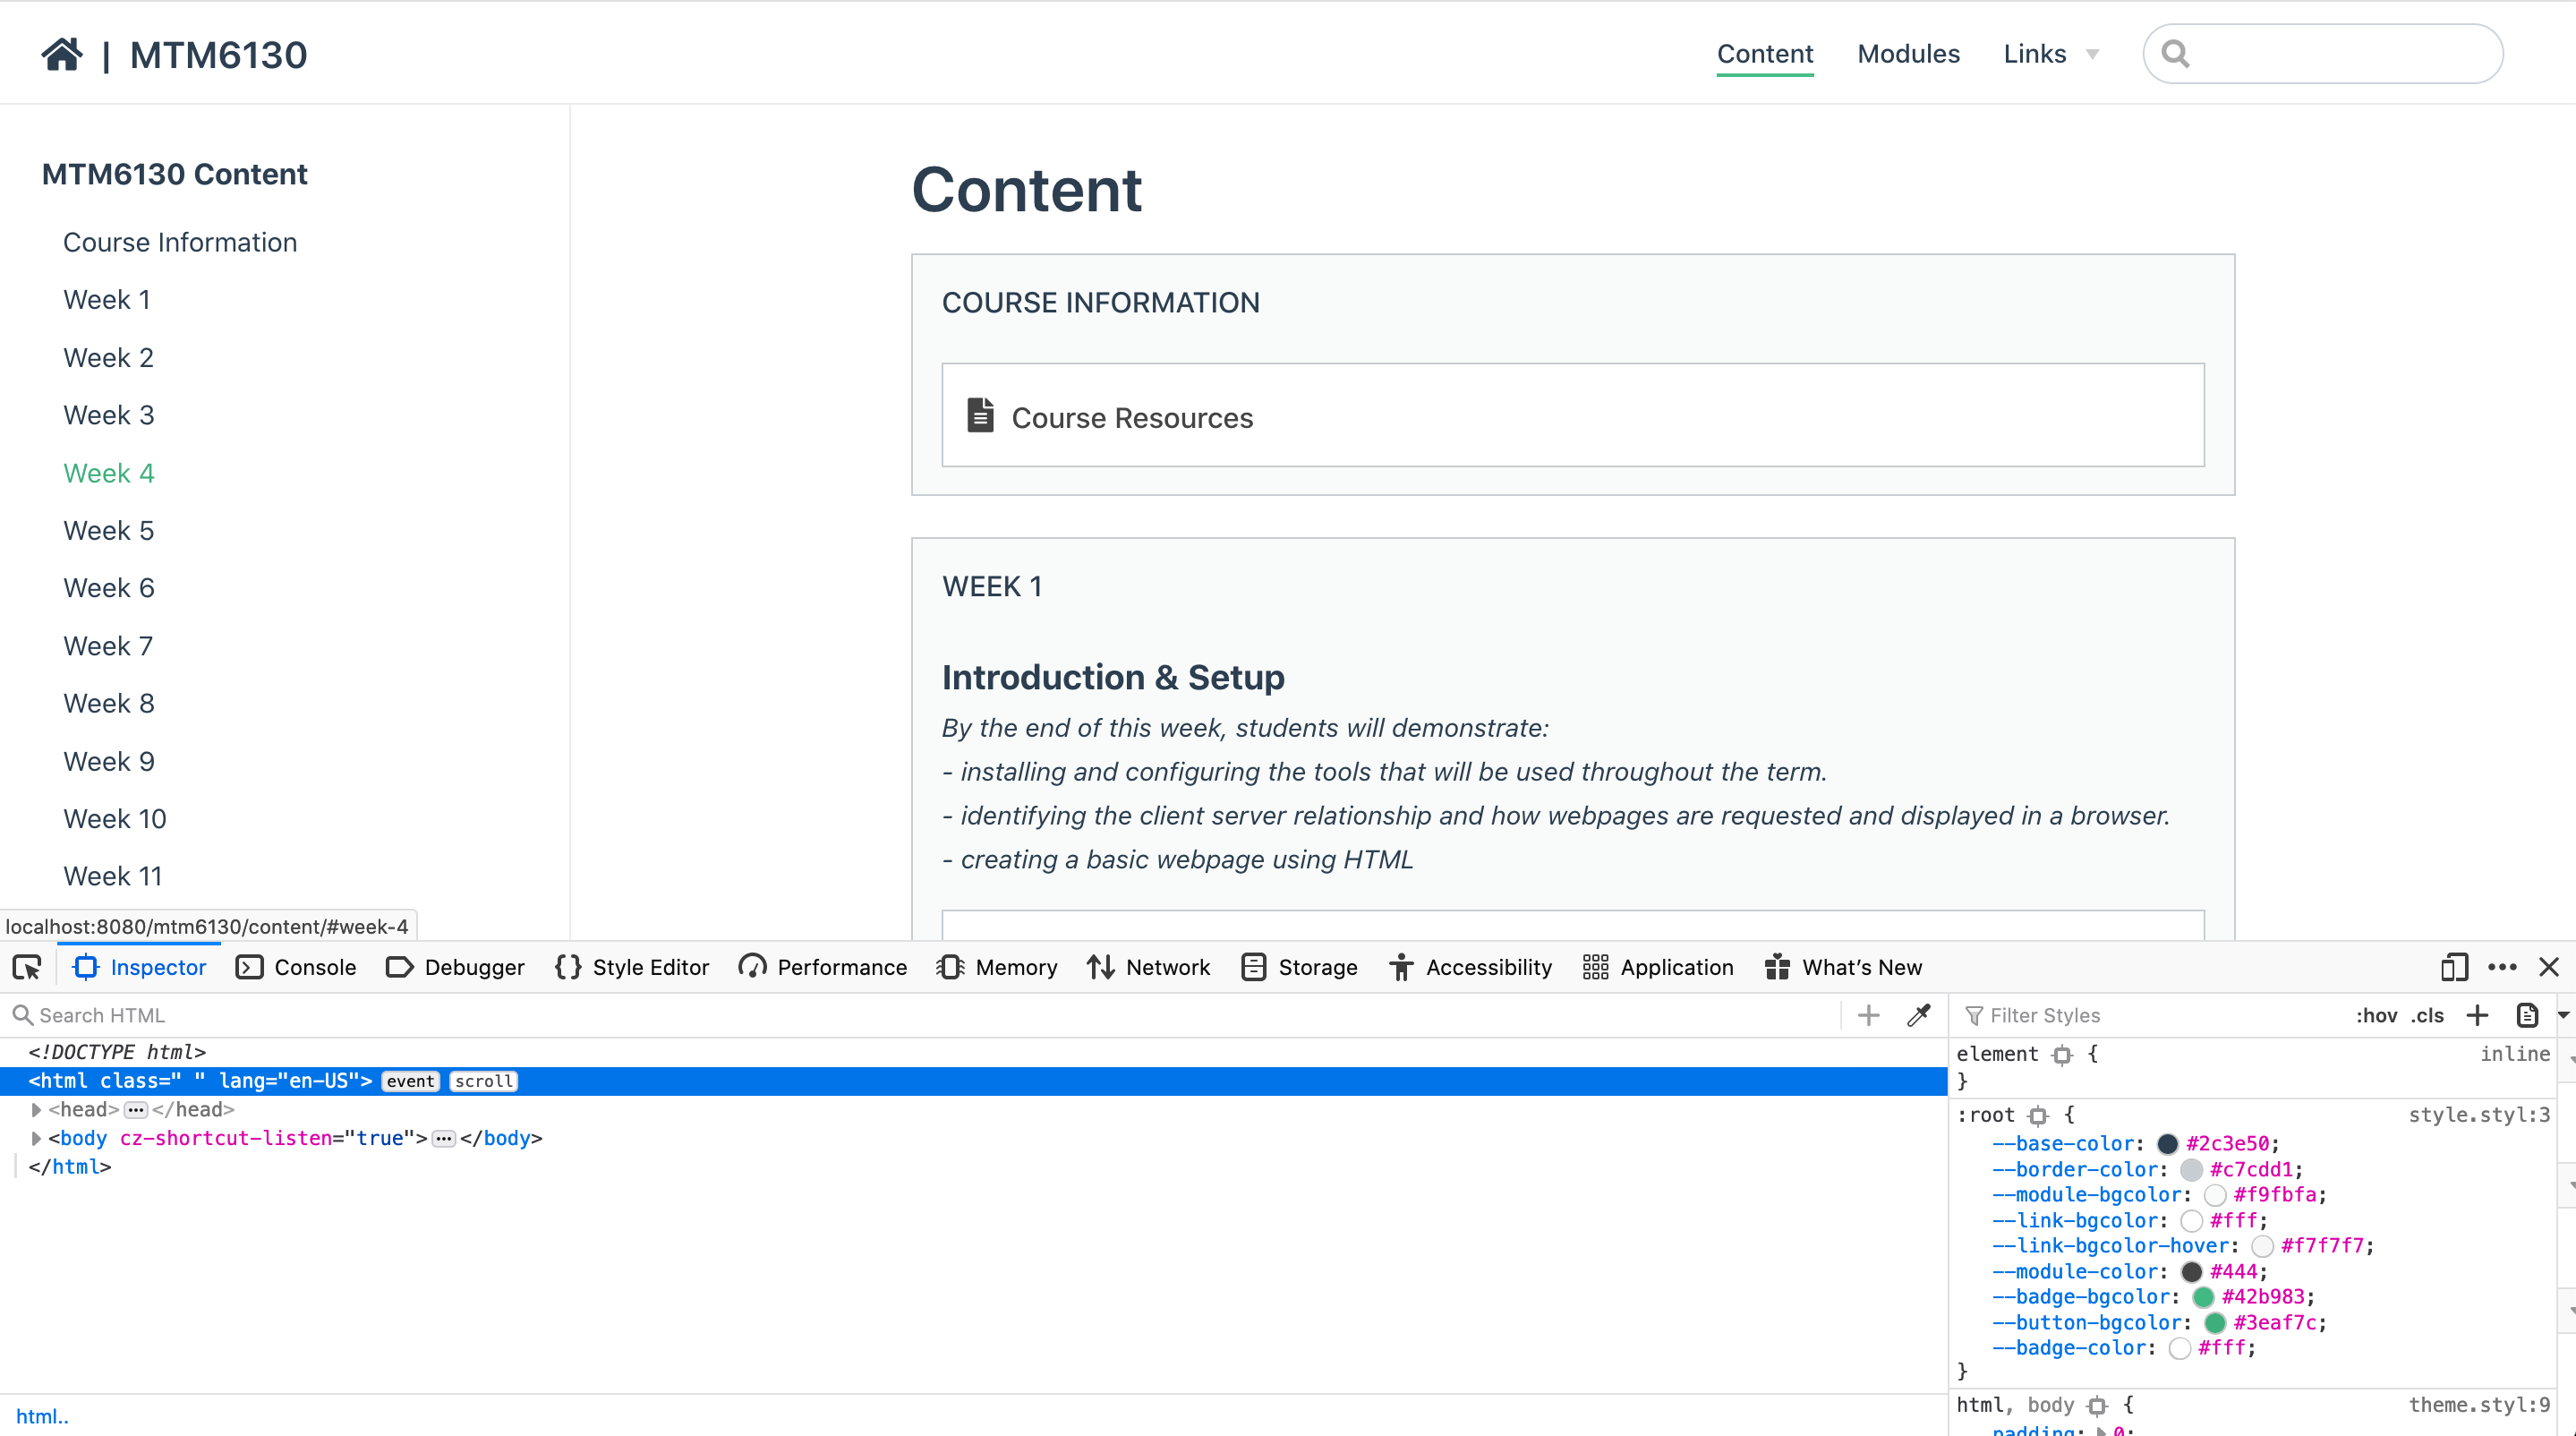
Task: Click the Memory chip icon
Action: [x=950, y=967]
